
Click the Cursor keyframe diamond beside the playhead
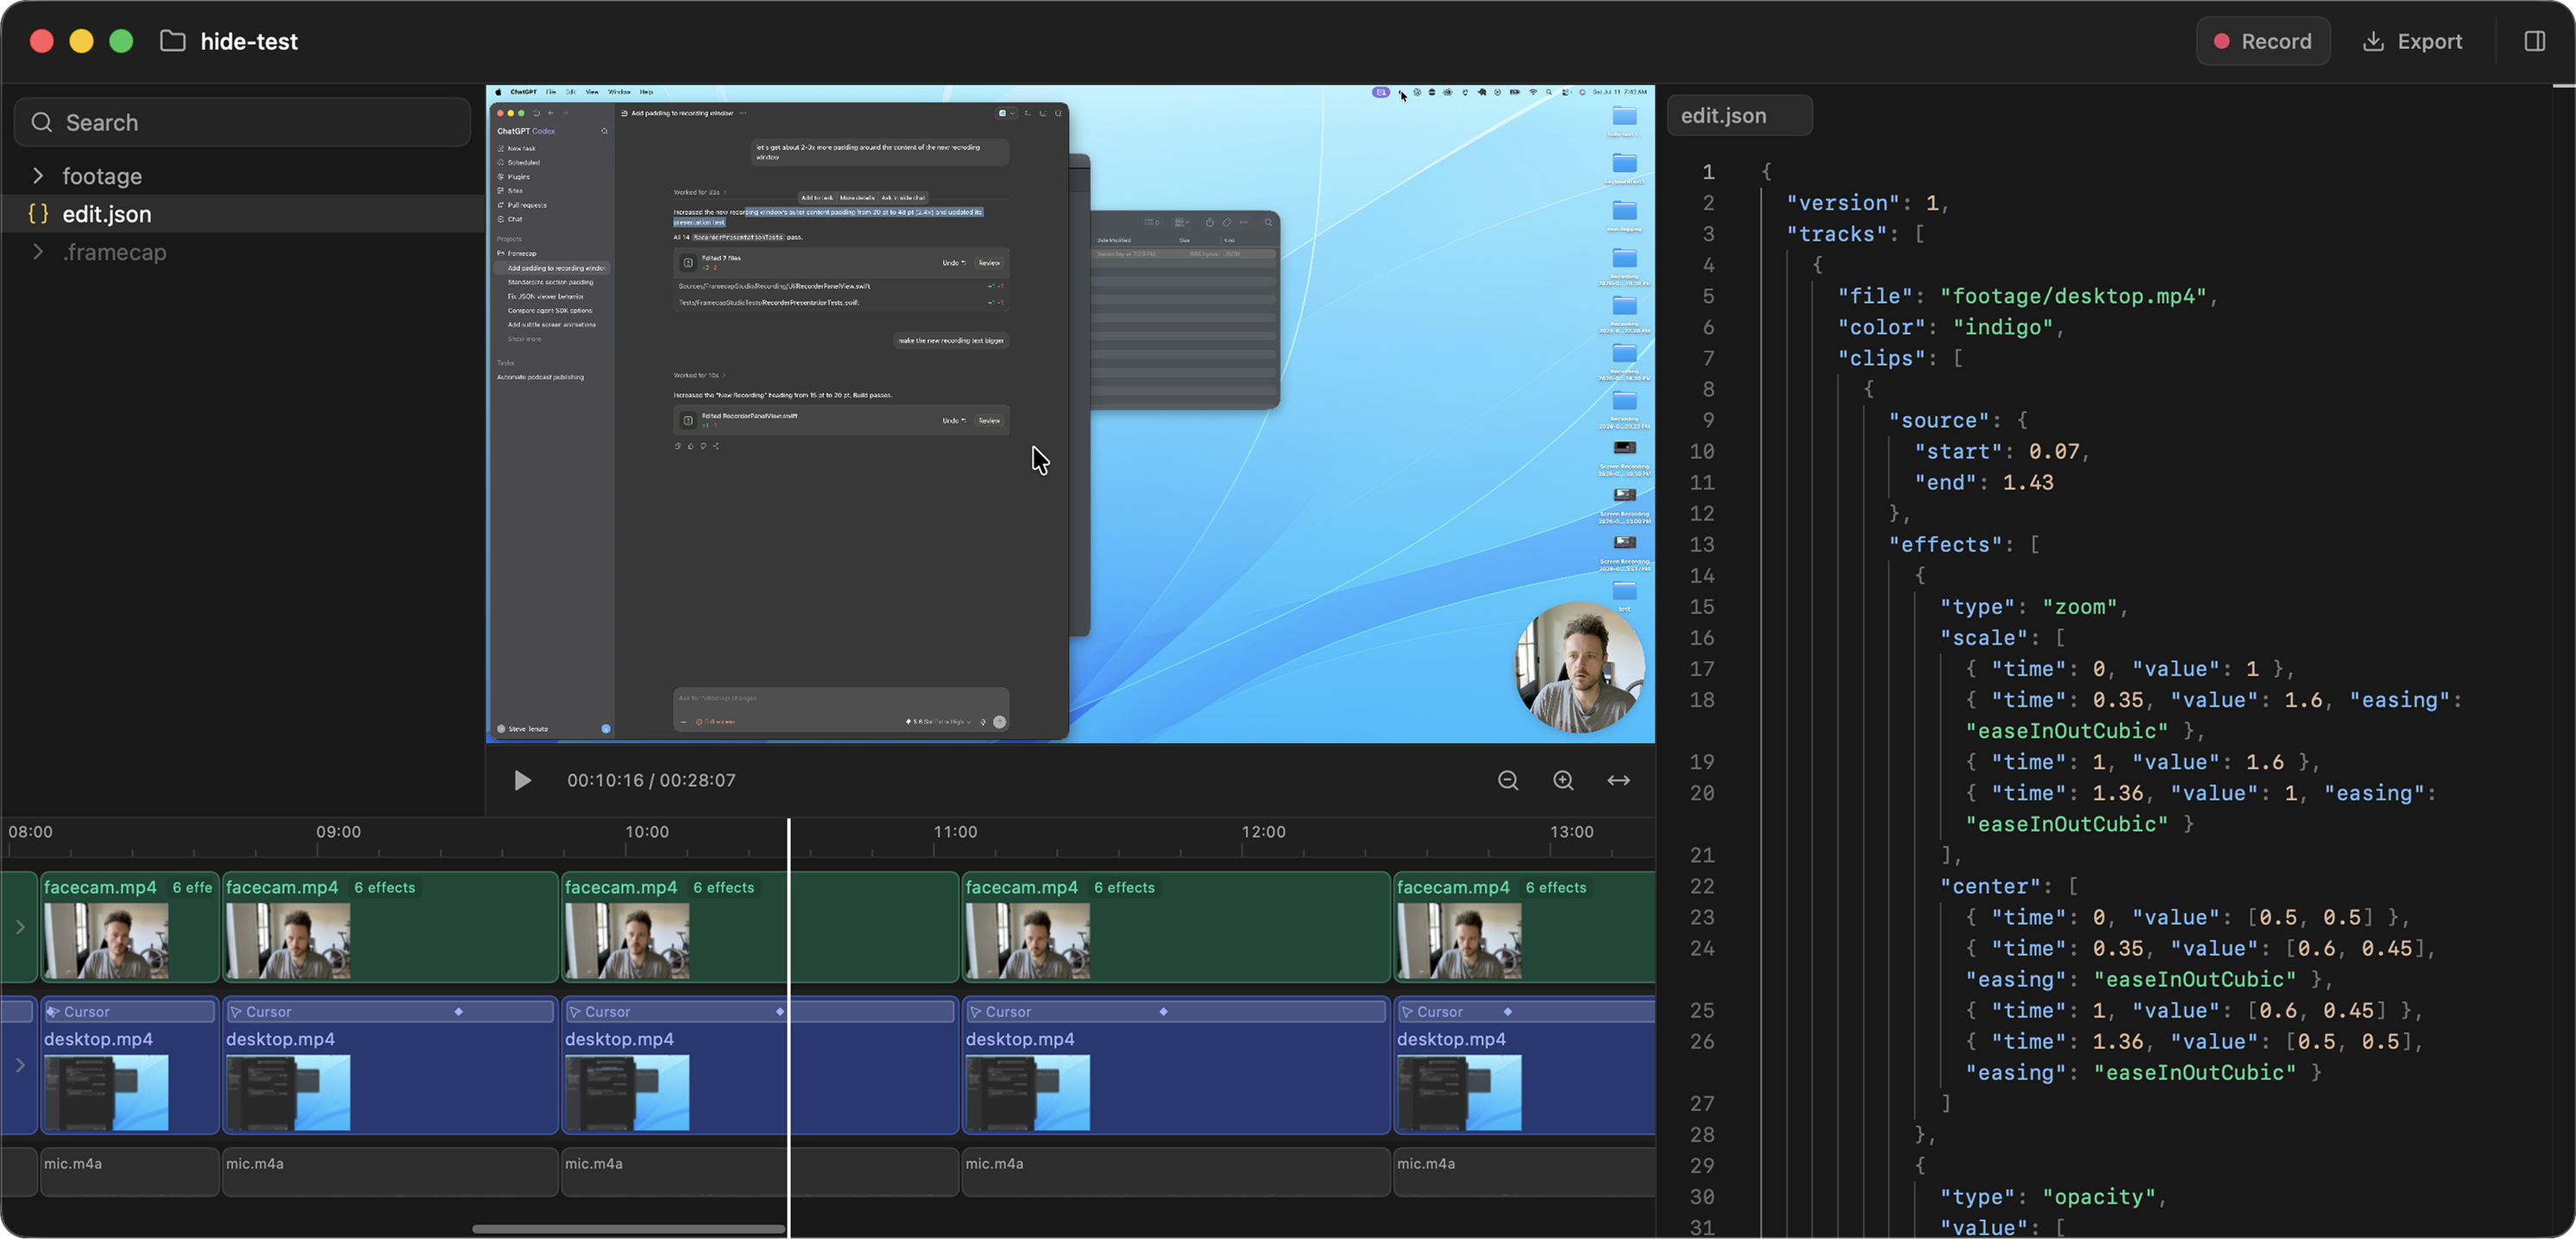click(780, 1012)
